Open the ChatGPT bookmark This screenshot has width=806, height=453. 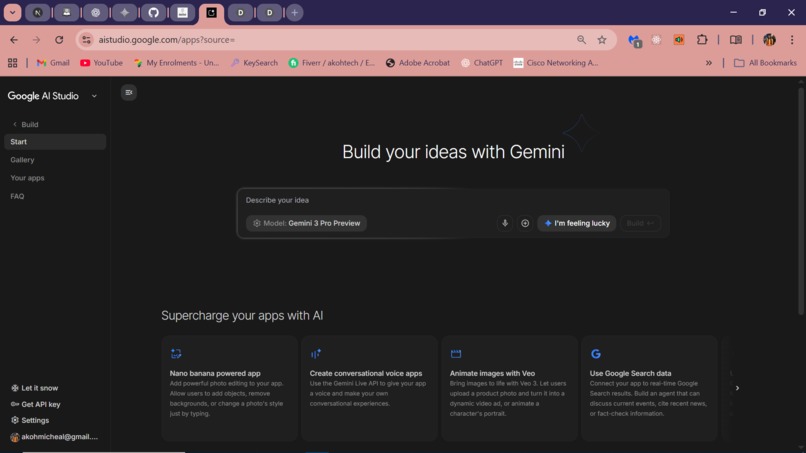482,63
